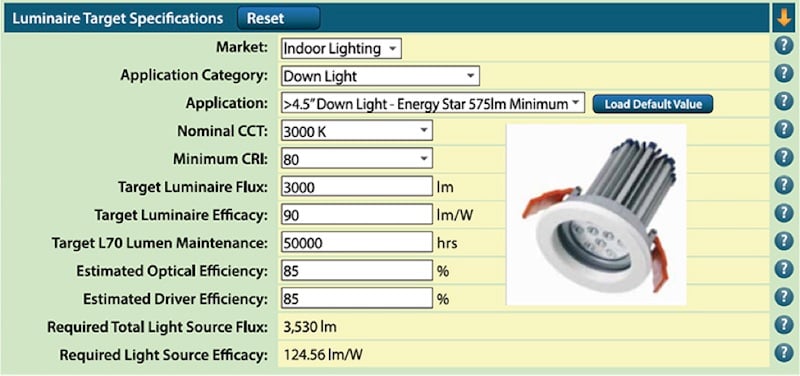Click the Required Total Light Source Flux label

tap(157, 327)
